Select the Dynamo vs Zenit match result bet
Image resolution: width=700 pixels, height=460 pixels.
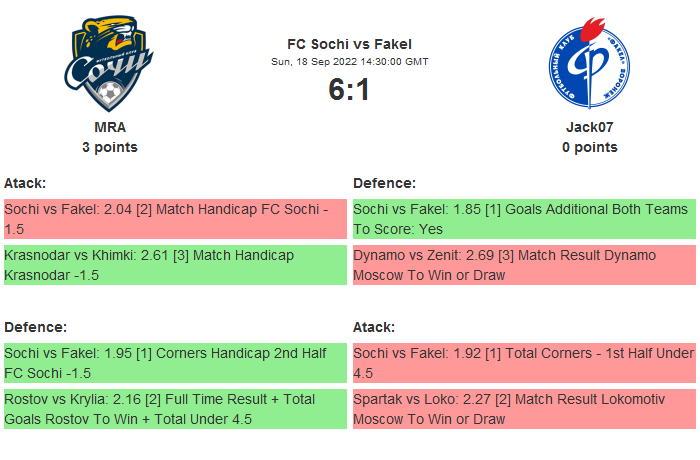click(x=524, y=265)
